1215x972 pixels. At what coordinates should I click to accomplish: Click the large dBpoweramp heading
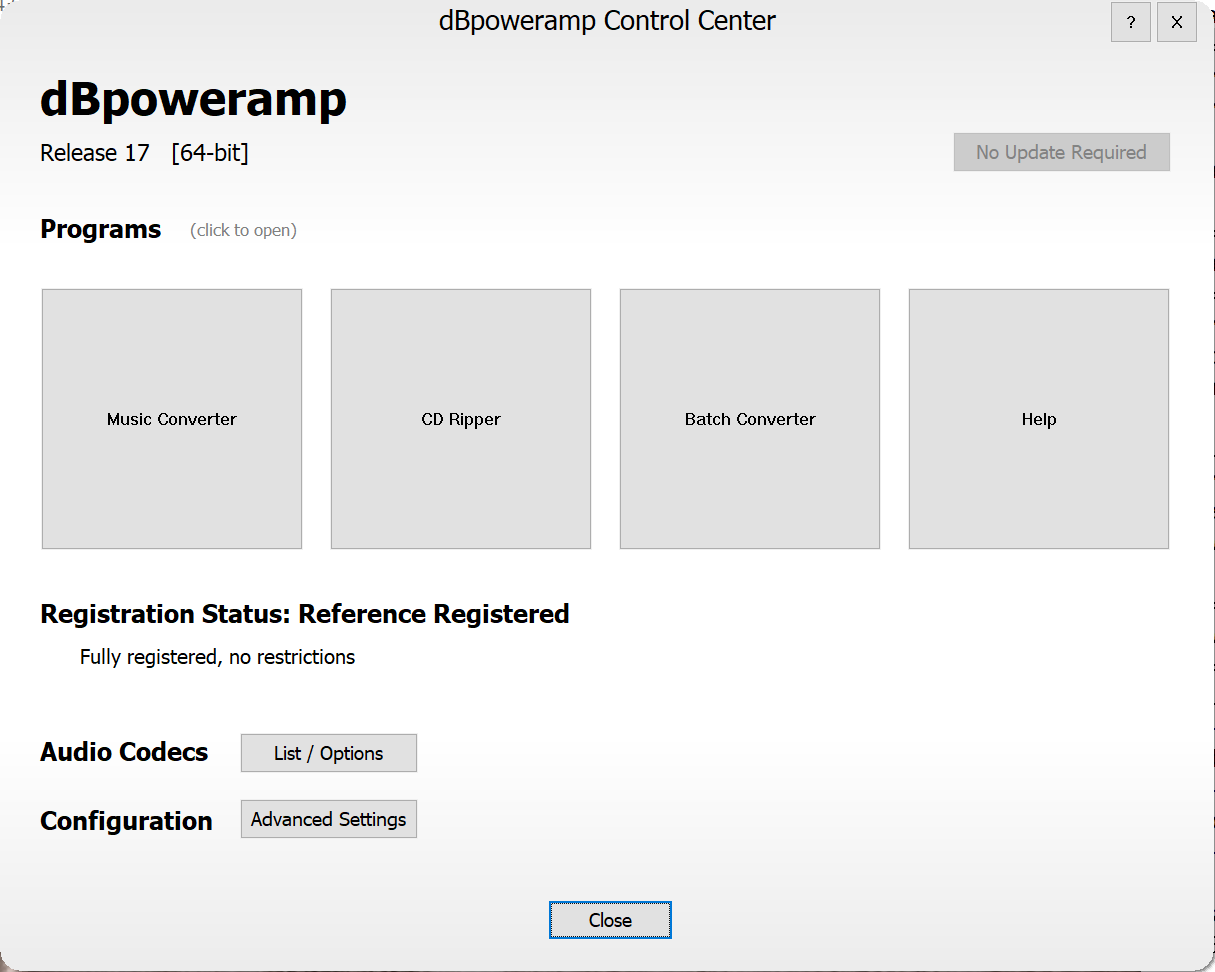coord(193,99)
